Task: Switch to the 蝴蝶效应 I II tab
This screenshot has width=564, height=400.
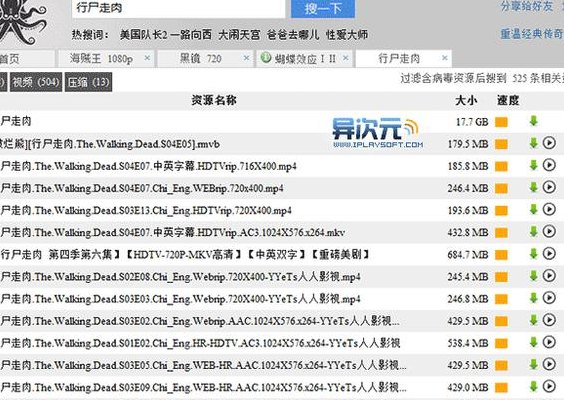Action: 305,58
